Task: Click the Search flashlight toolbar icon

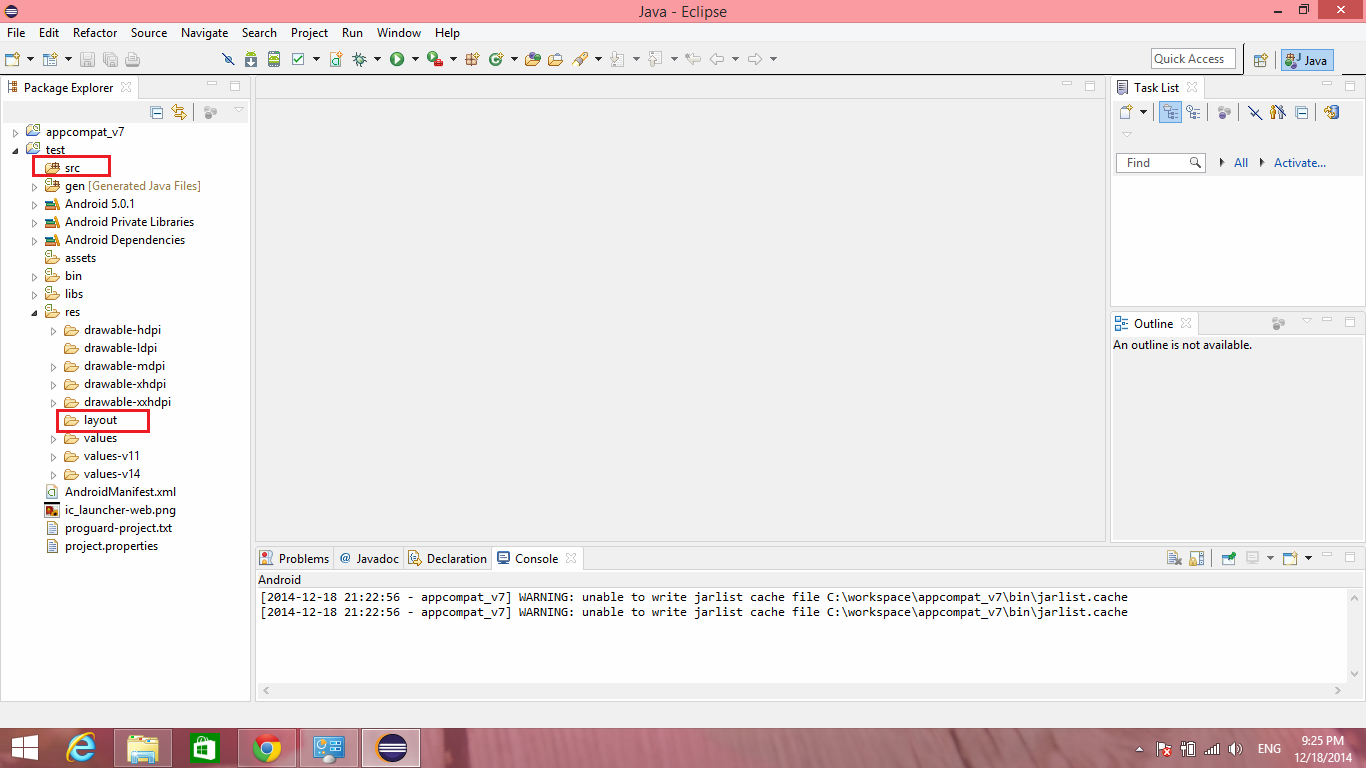Action: pyautogui.click(x=580, y=59)
